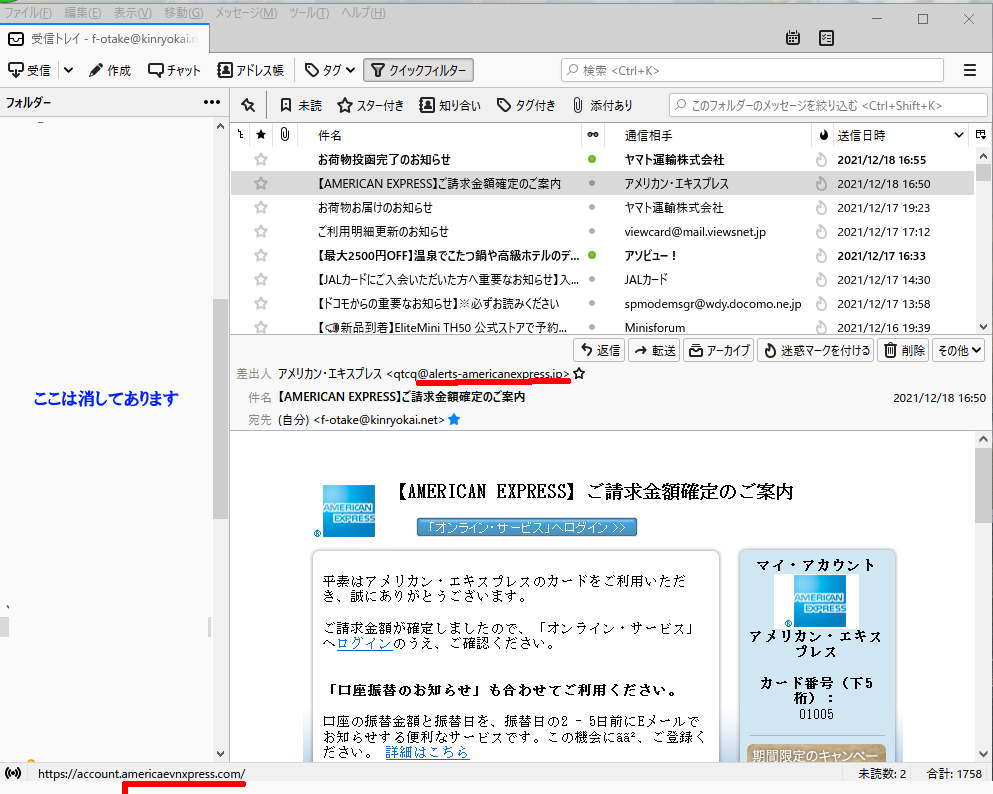The image size is (993, 794).
Task: Open the メッセージ menu
Action: [246, 13]
